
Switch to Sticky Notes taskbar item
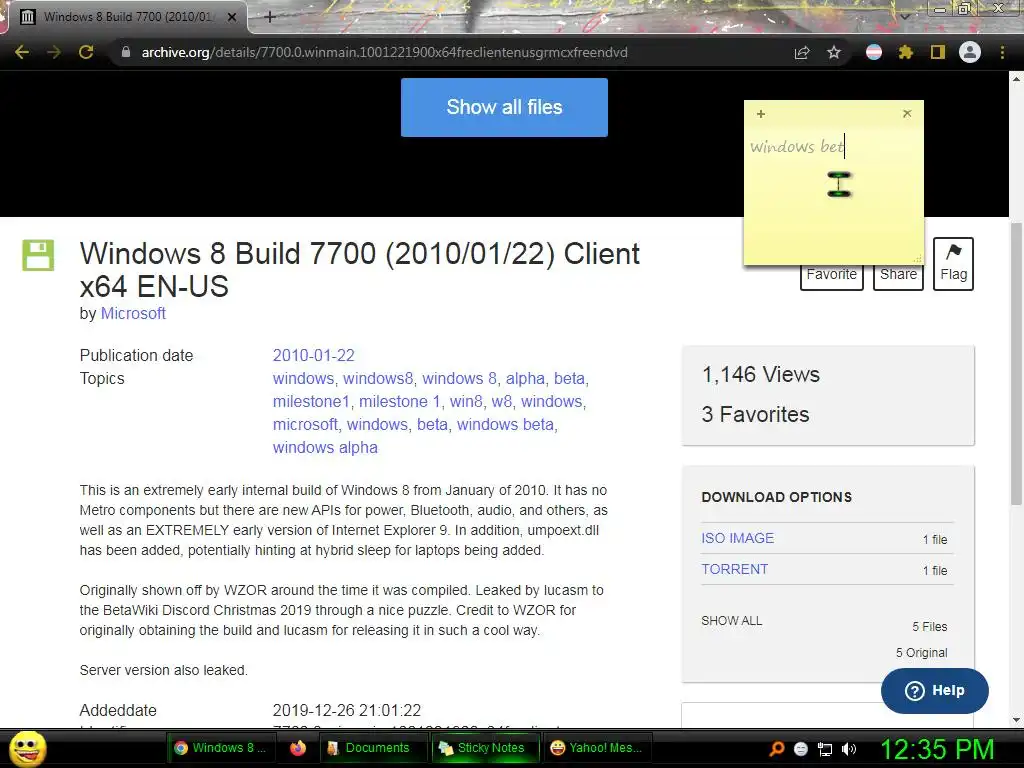tap(484, 748)
